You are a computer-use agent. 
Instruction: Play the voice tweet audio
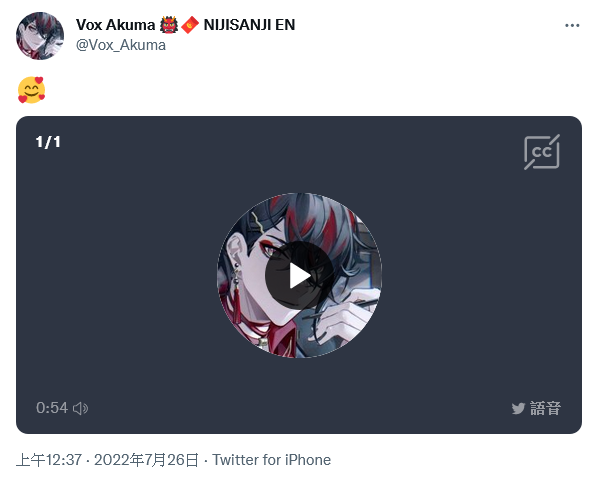pyautogui.click(x=299, y=275)
